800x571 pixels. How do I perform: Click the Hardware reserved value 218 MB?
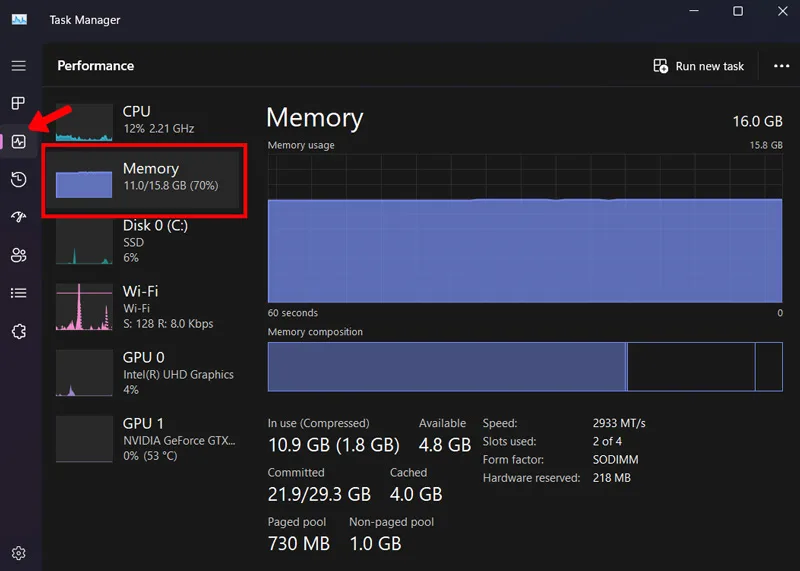click(x=611, y=478)
